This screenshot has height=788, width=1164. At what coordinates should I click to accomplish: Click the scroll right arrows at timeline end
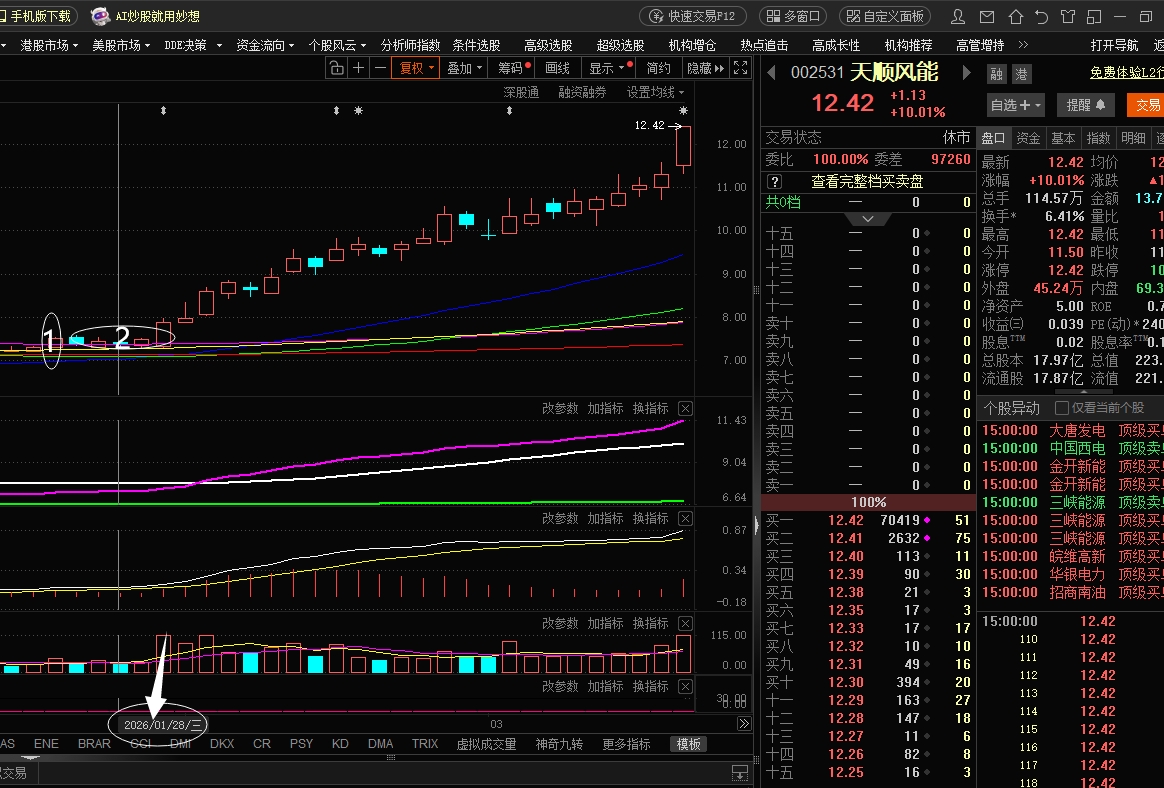(x=743, y=723)
